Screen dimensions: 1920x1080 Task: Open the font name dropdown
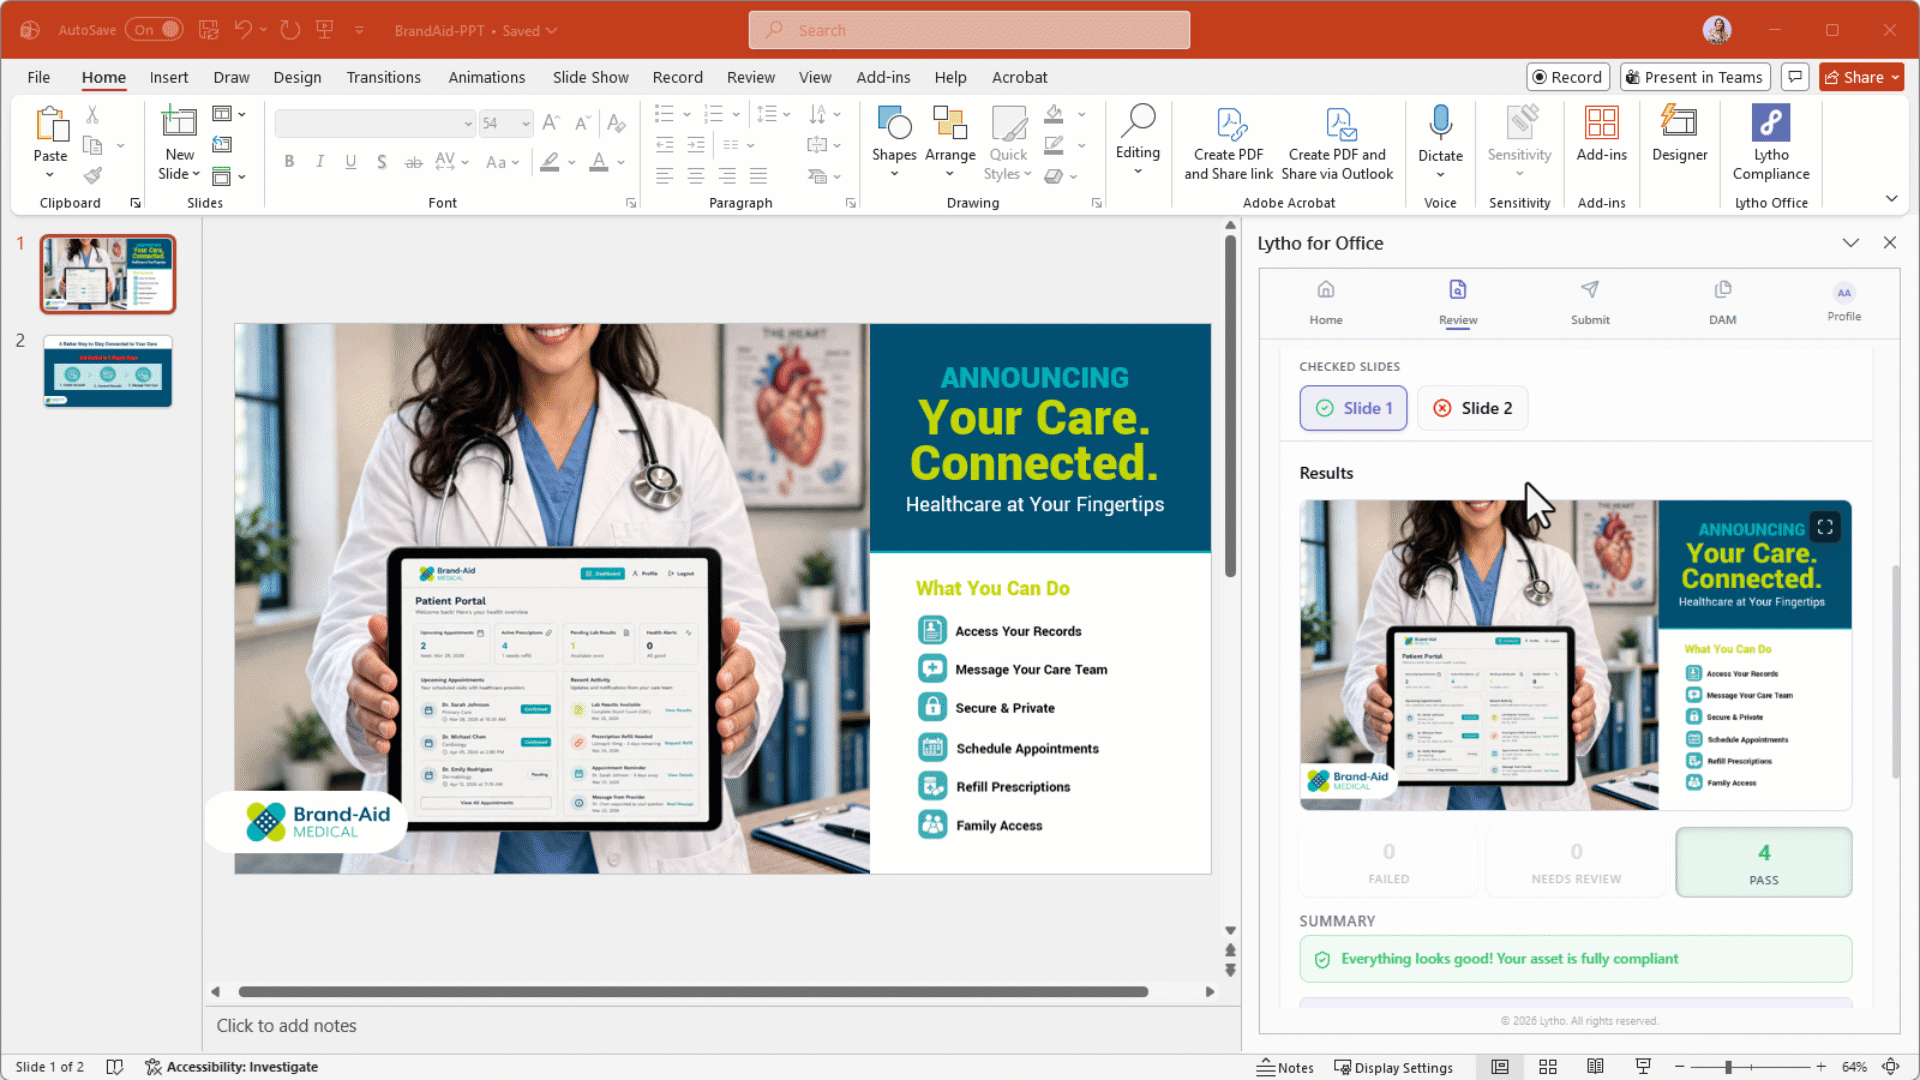click(467, 123)
